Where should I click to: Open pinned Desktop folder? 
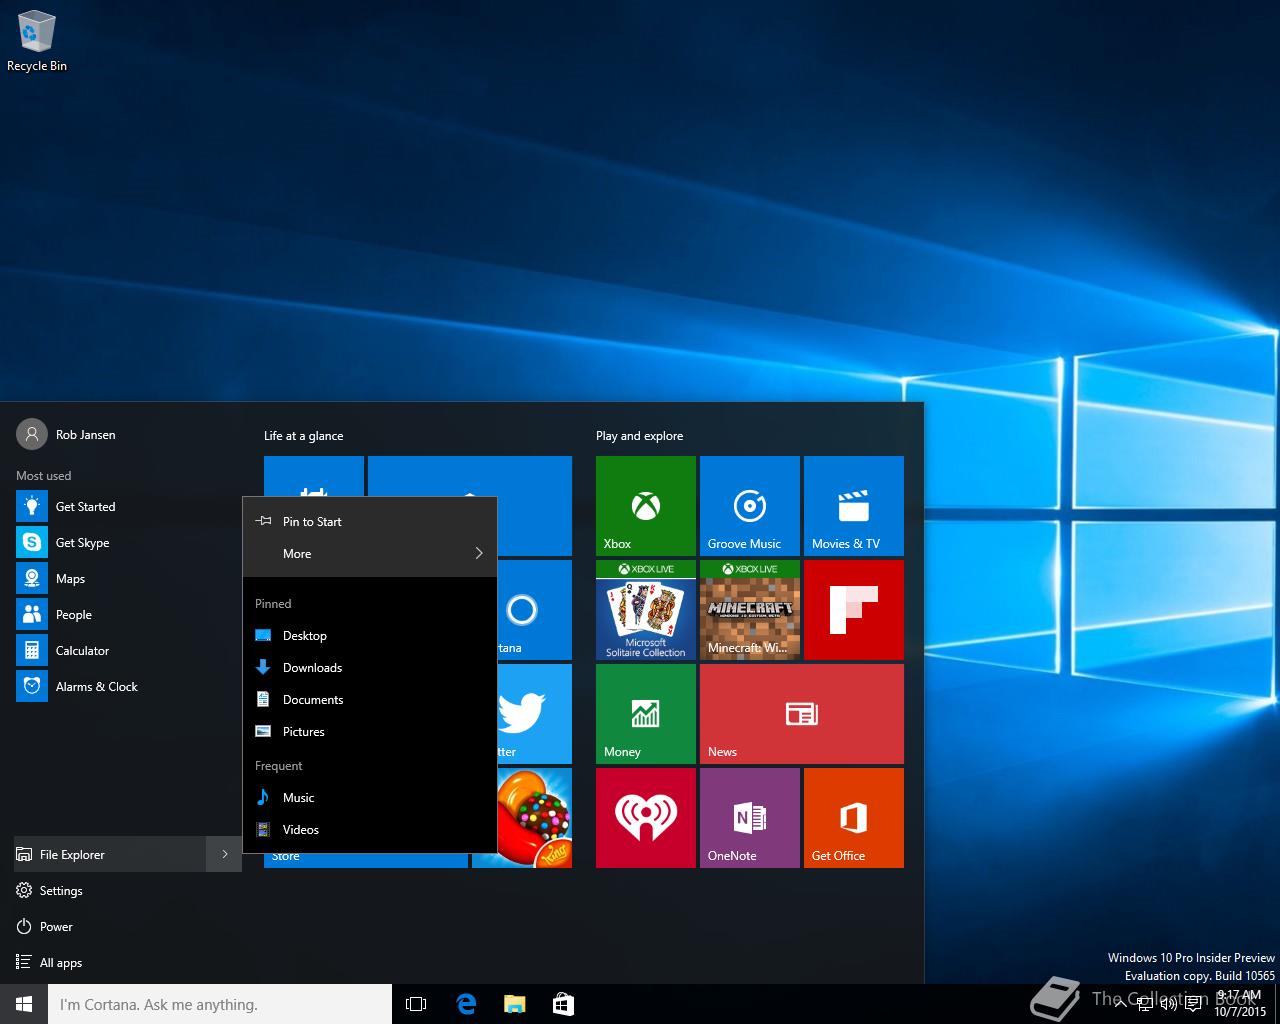(370, 636)
